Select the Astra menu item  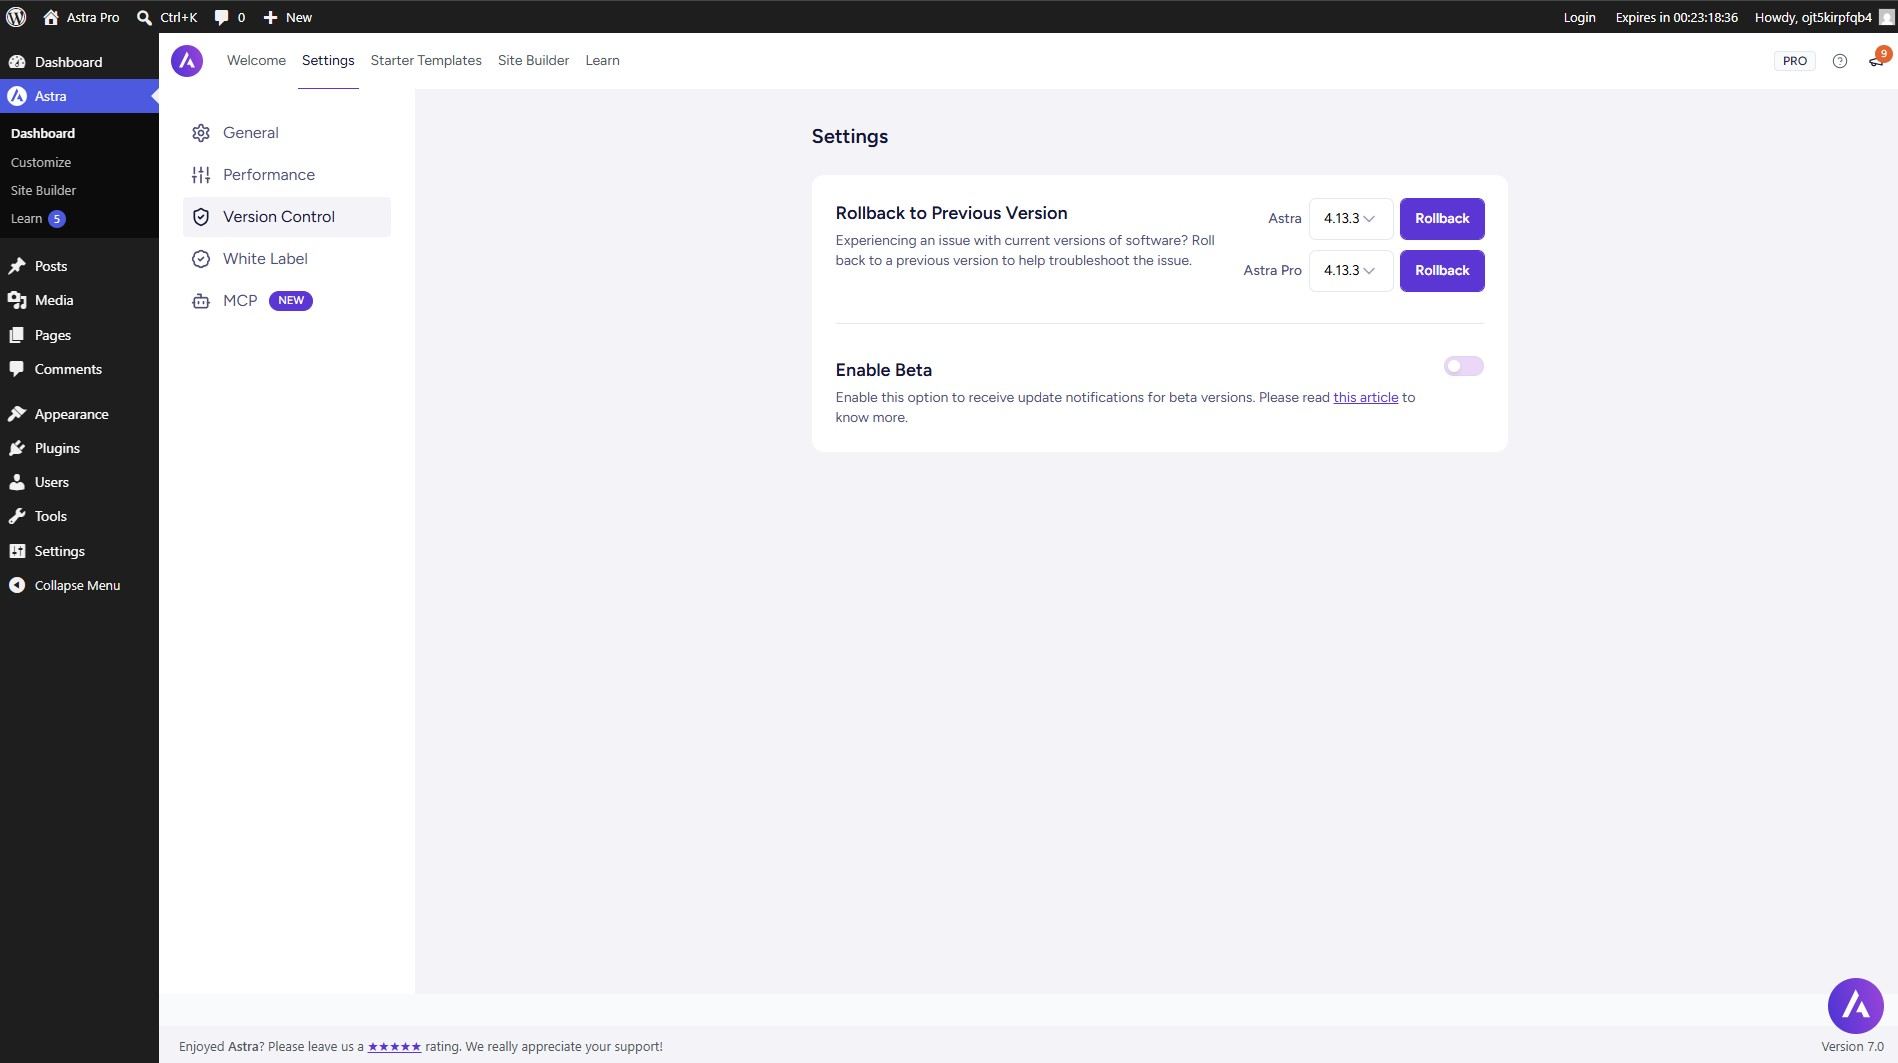pyautogui.click(x=79, y=96)
